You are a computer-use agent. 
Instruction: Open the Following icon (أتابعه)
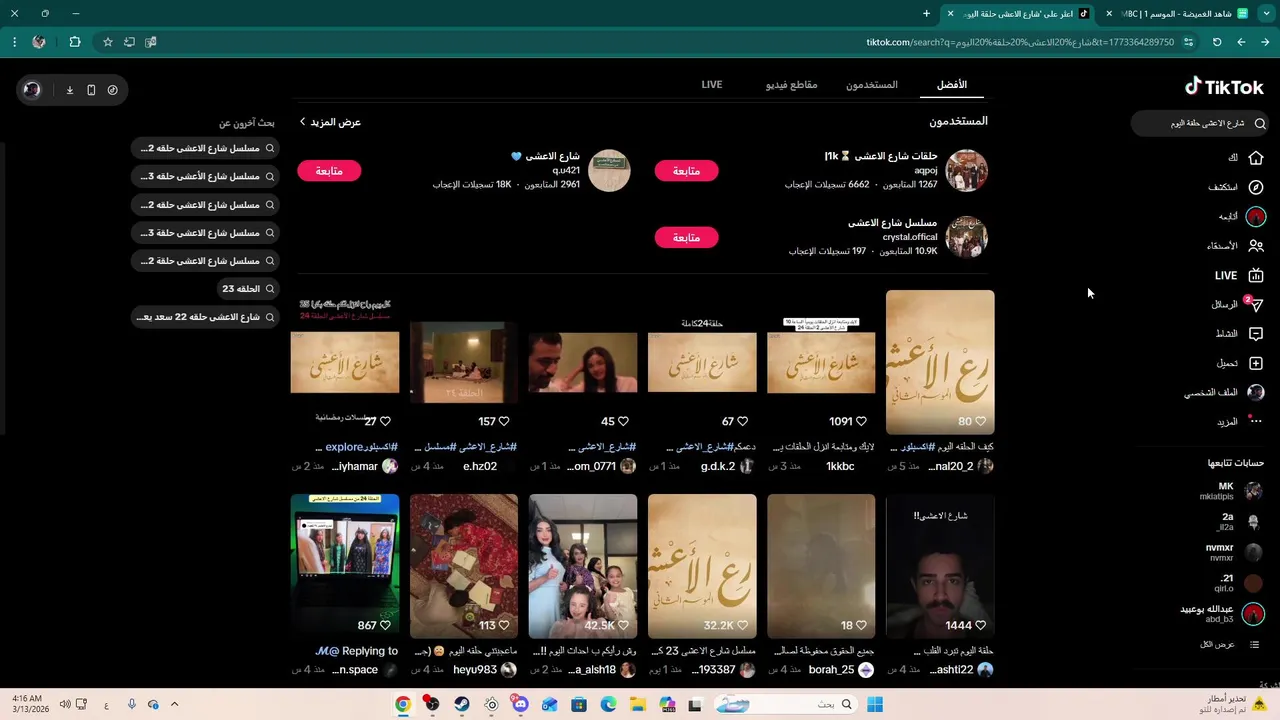[1256, 216]
